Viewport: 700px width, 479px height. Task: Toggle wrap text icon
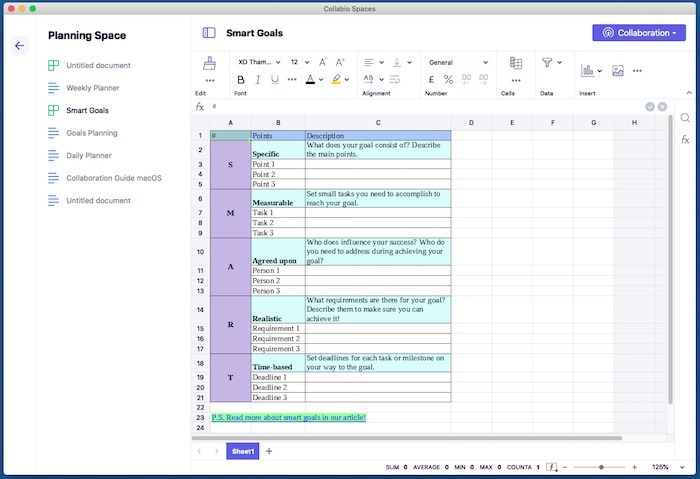395,79
